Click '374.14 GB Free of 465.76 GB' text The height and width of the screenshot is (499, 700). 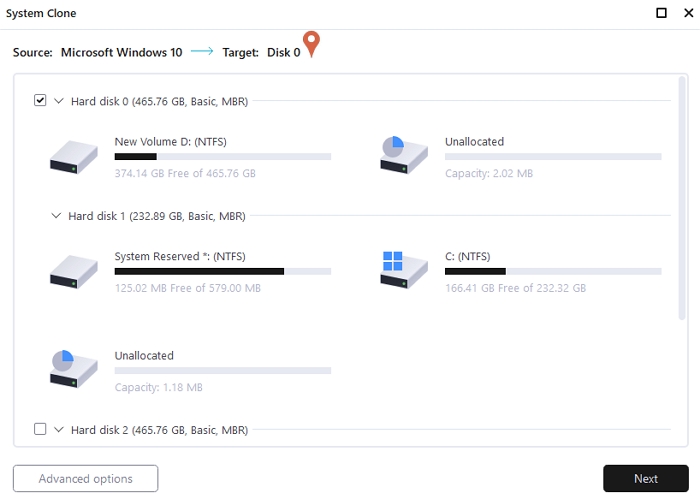[185, 173]
